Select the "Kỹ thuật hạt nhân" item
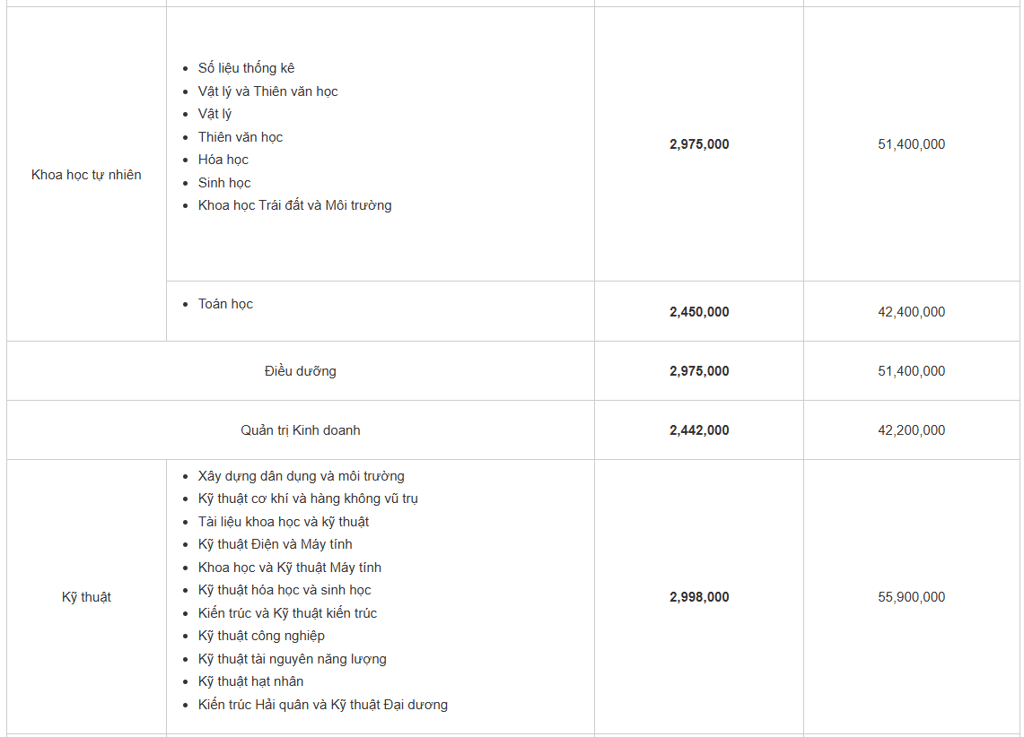The width and height of the screenshot is (1024, 737). point(250,681)
